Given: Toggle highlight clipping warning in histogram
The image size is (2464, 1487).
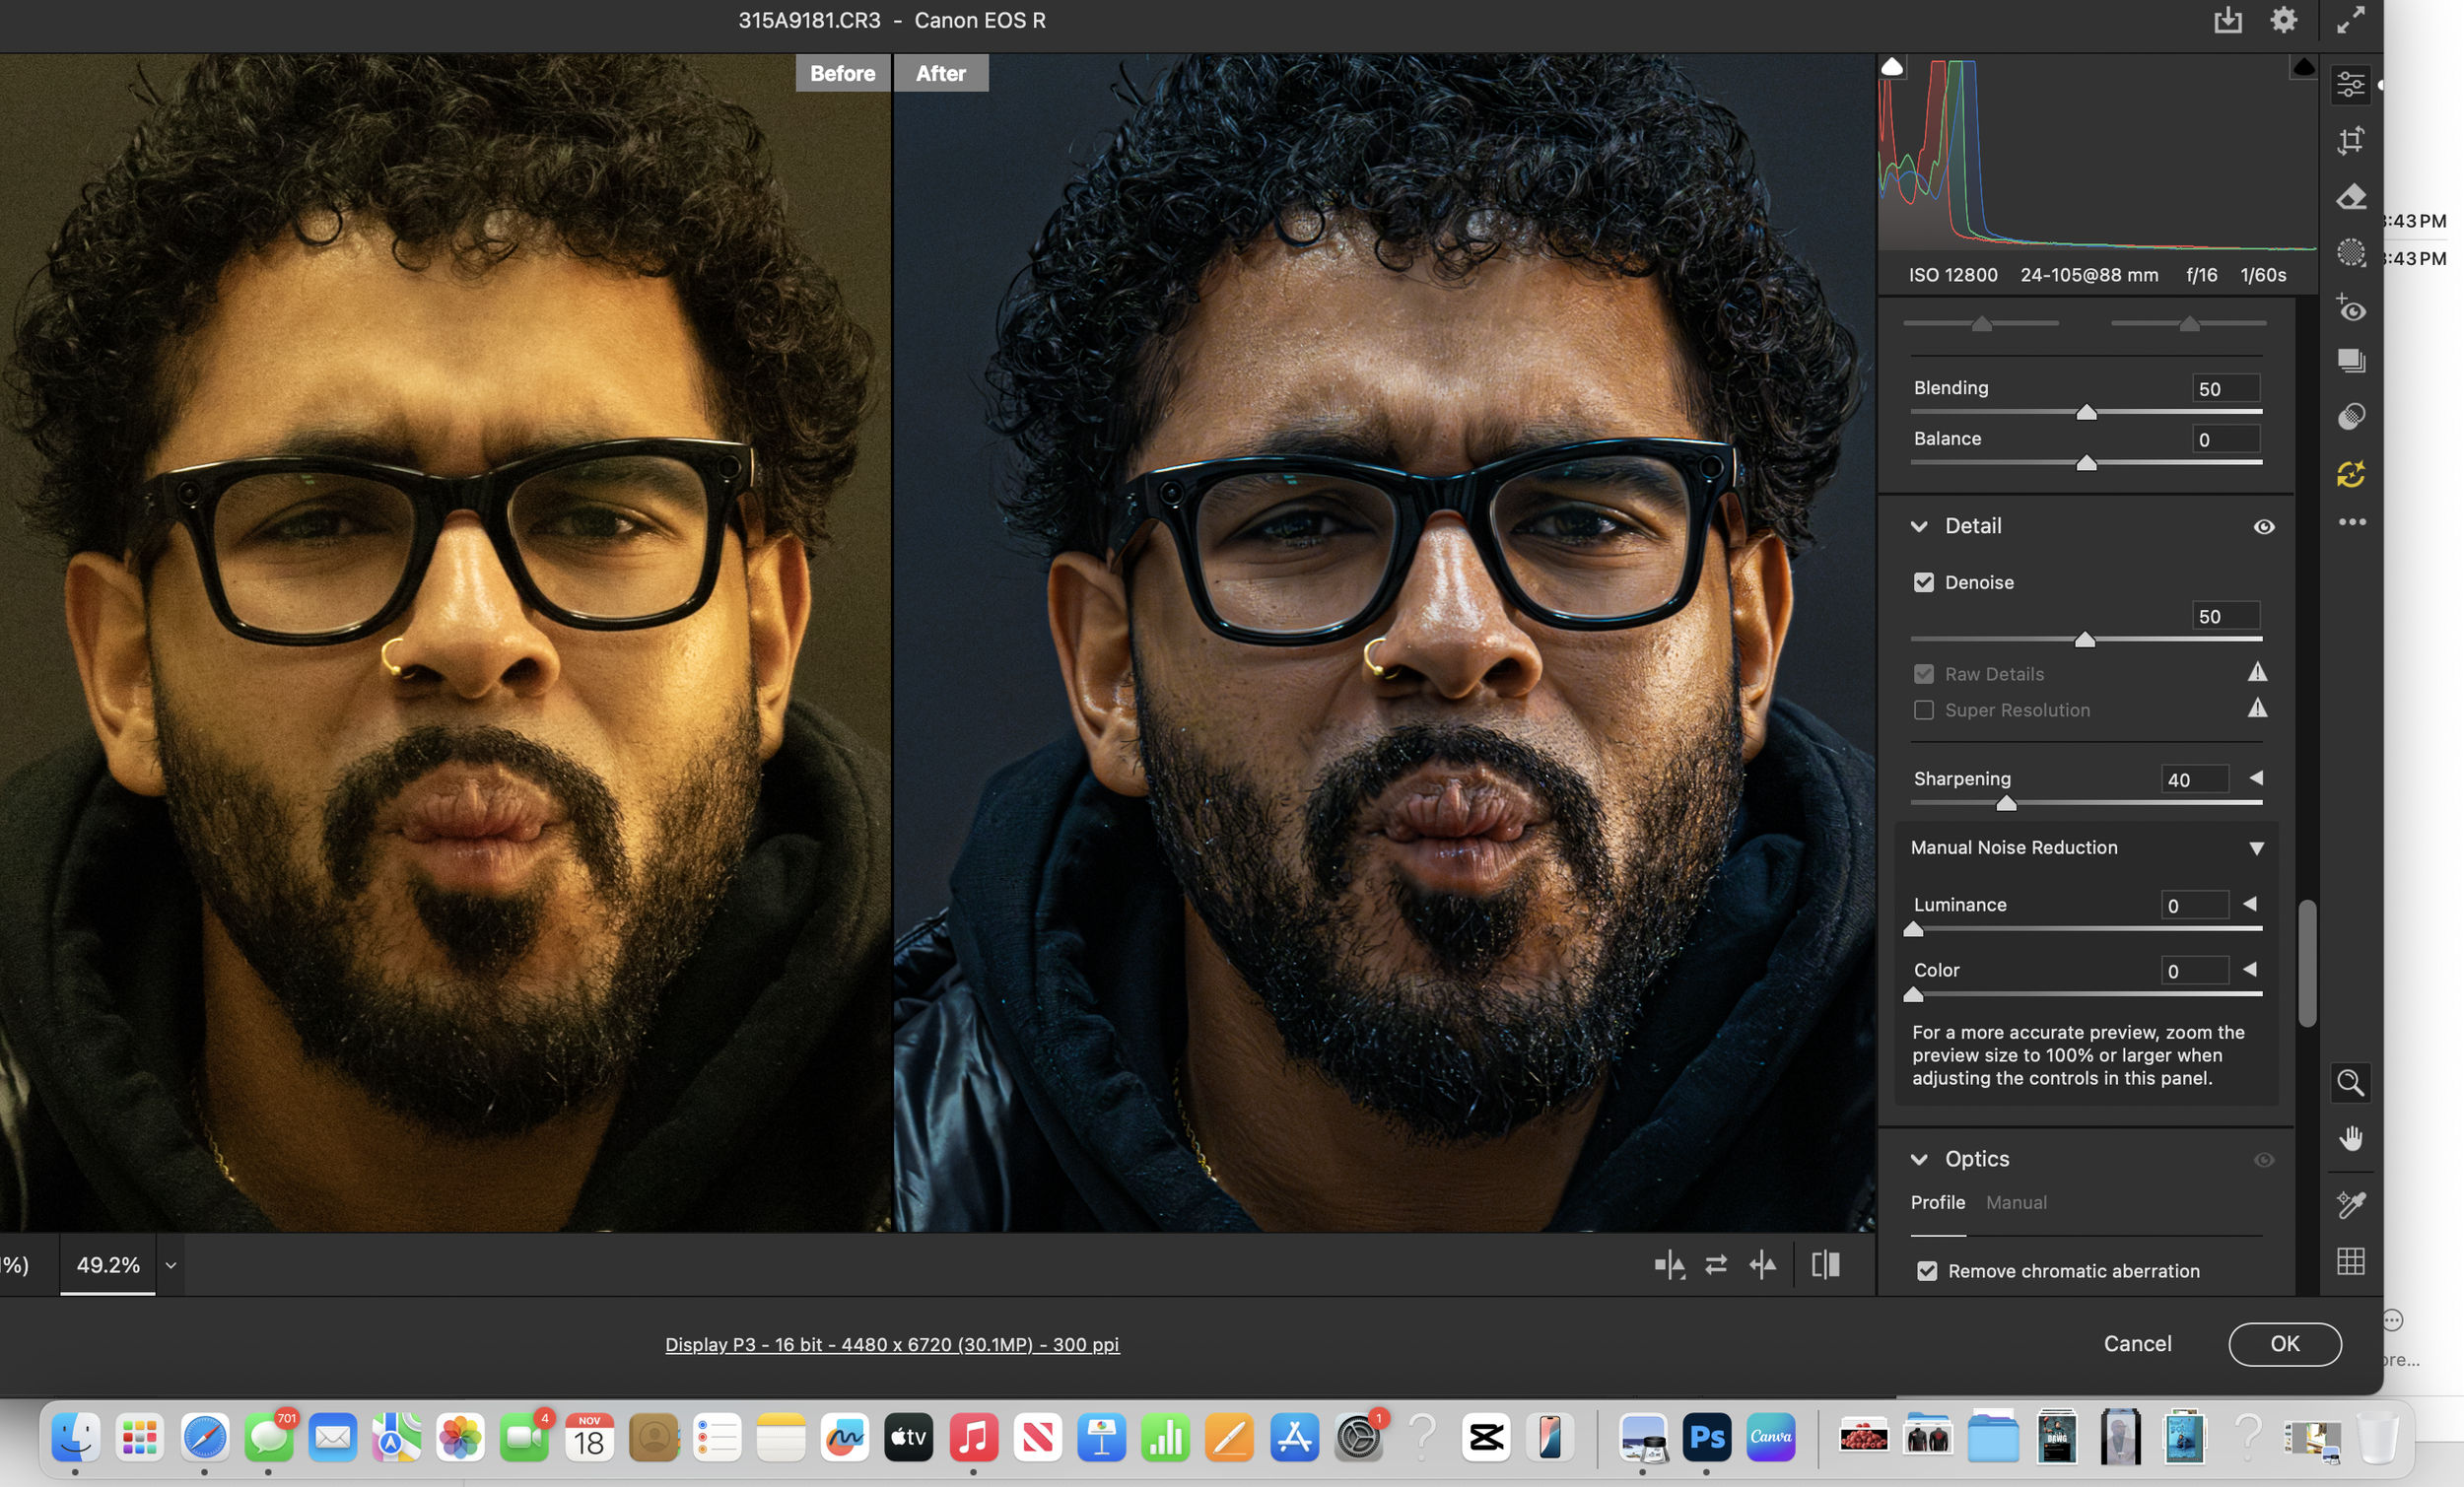Looking at the screenshot, I should click(x=2303, y=66).
